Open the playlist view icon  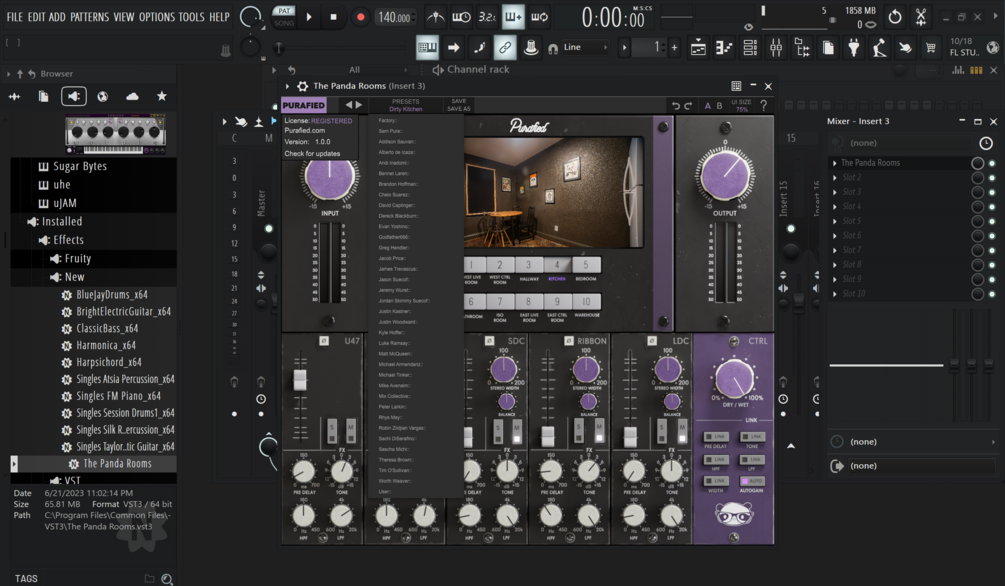click(698, 47)
